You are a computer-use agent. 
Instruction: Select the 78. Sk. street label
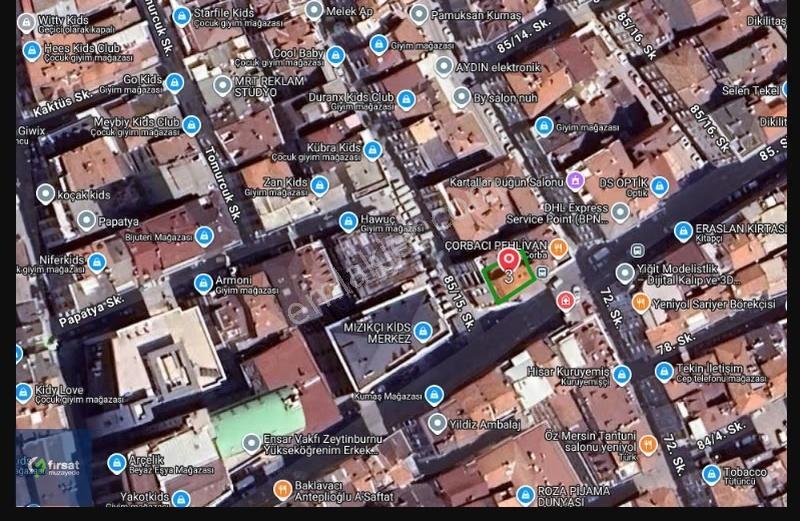coord(676,343)
